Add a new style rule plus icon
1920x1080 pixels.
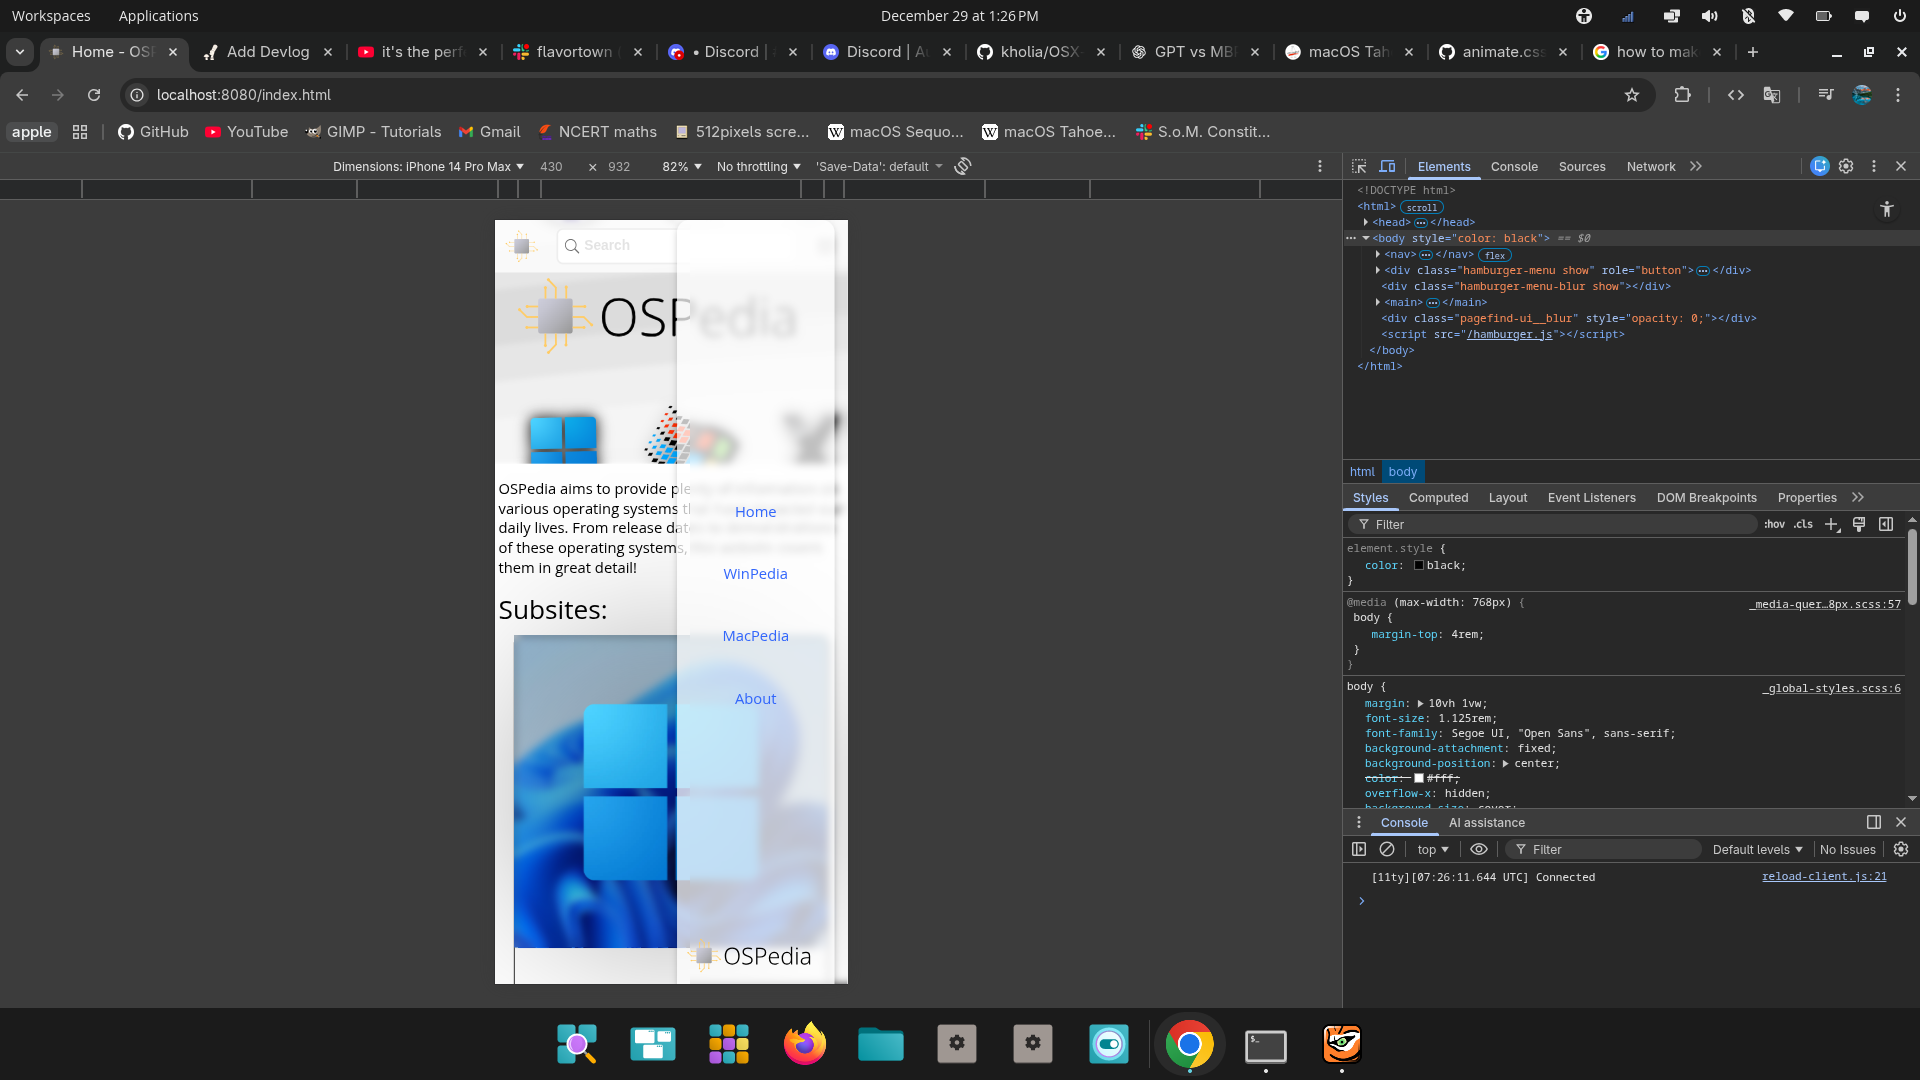[x=1831, y=524]
